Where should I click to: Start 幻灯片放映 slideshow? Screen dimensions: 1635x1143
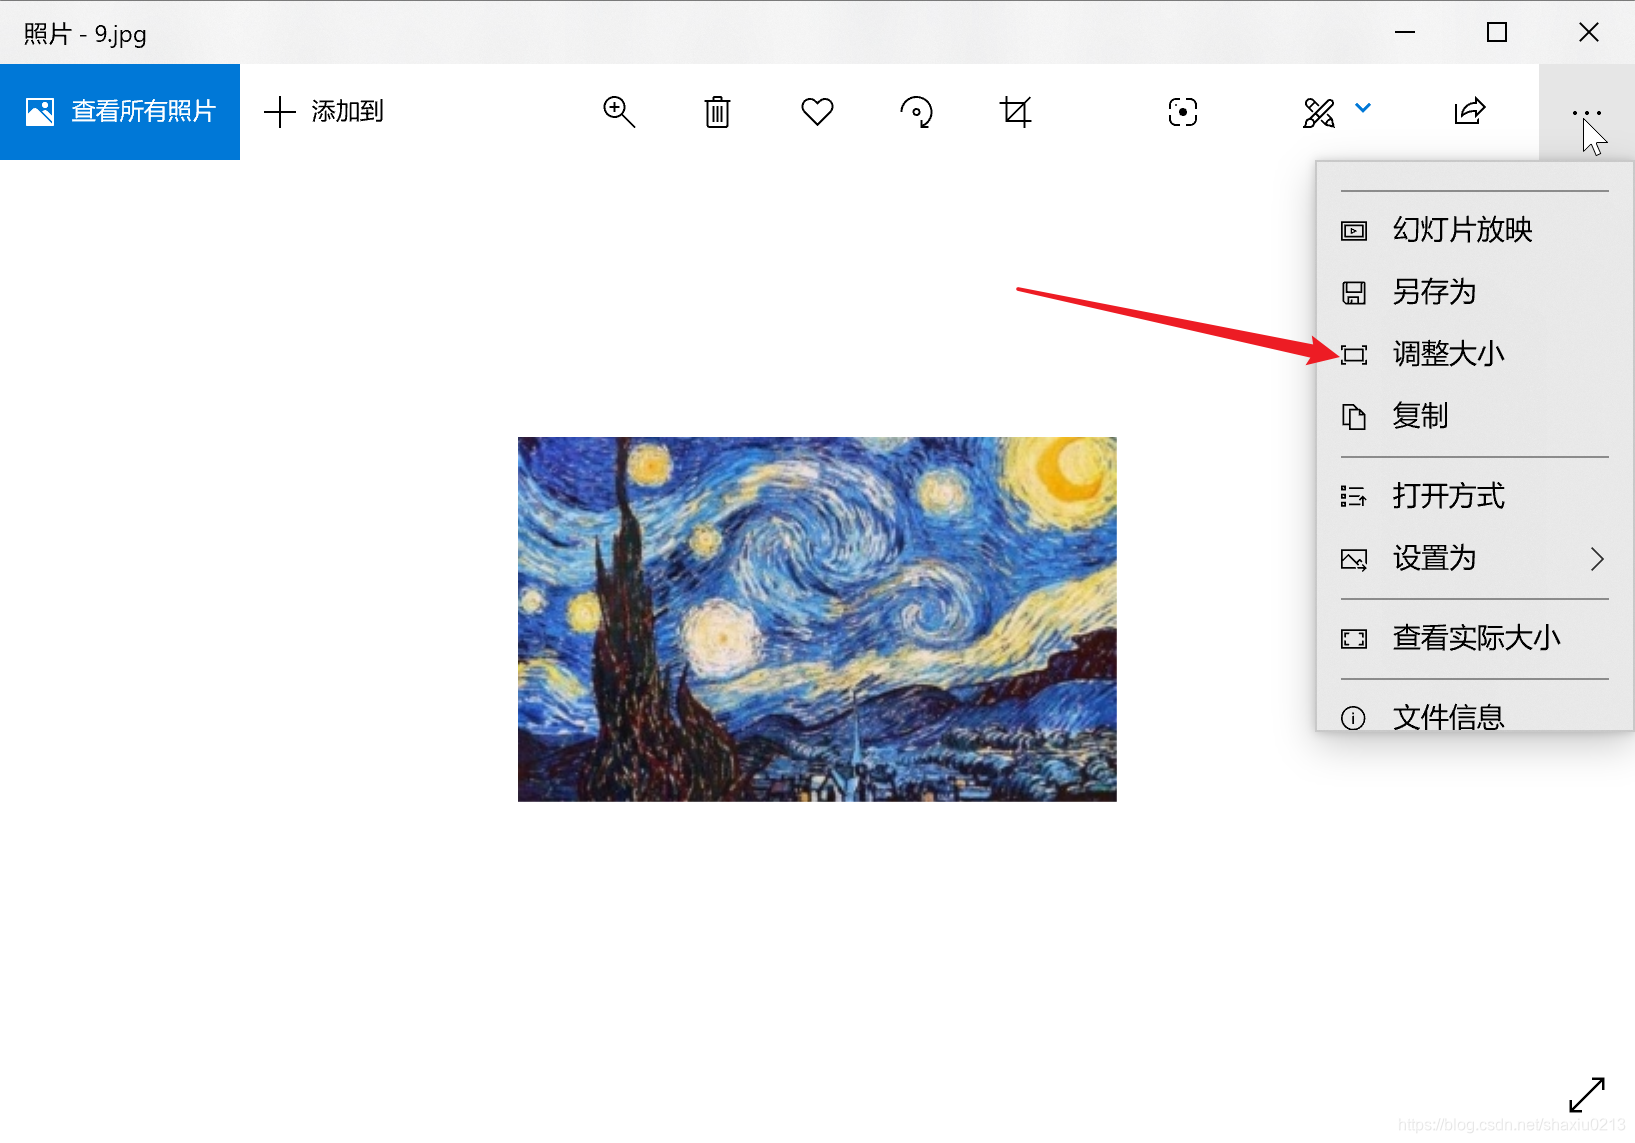[1475, 230]
